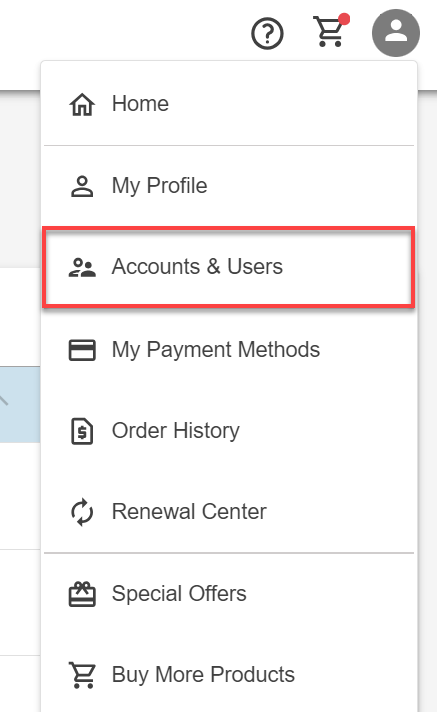Viewport: 437px width, 712px height.
Task: Choose Special Offers from menu
Action: coord(229,594)
